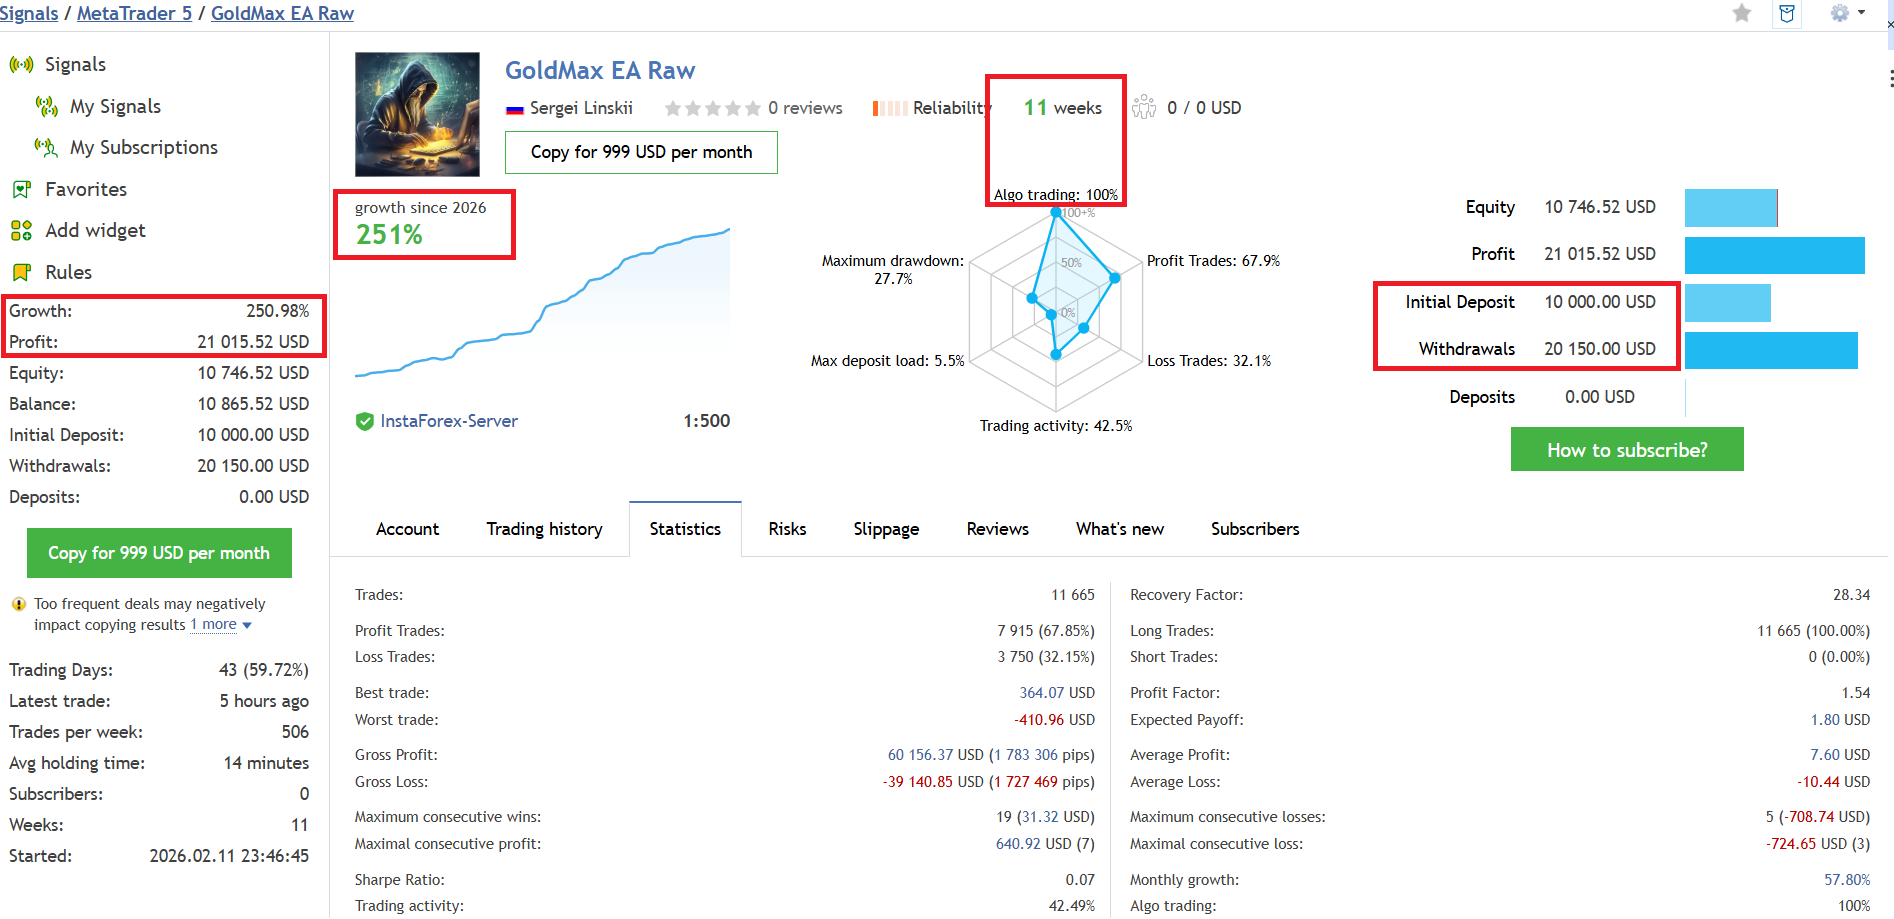Click the Started date '2026.02.11 23:46:45'
The width and height of the screenshot is (1894, 919).
[229, 856]
